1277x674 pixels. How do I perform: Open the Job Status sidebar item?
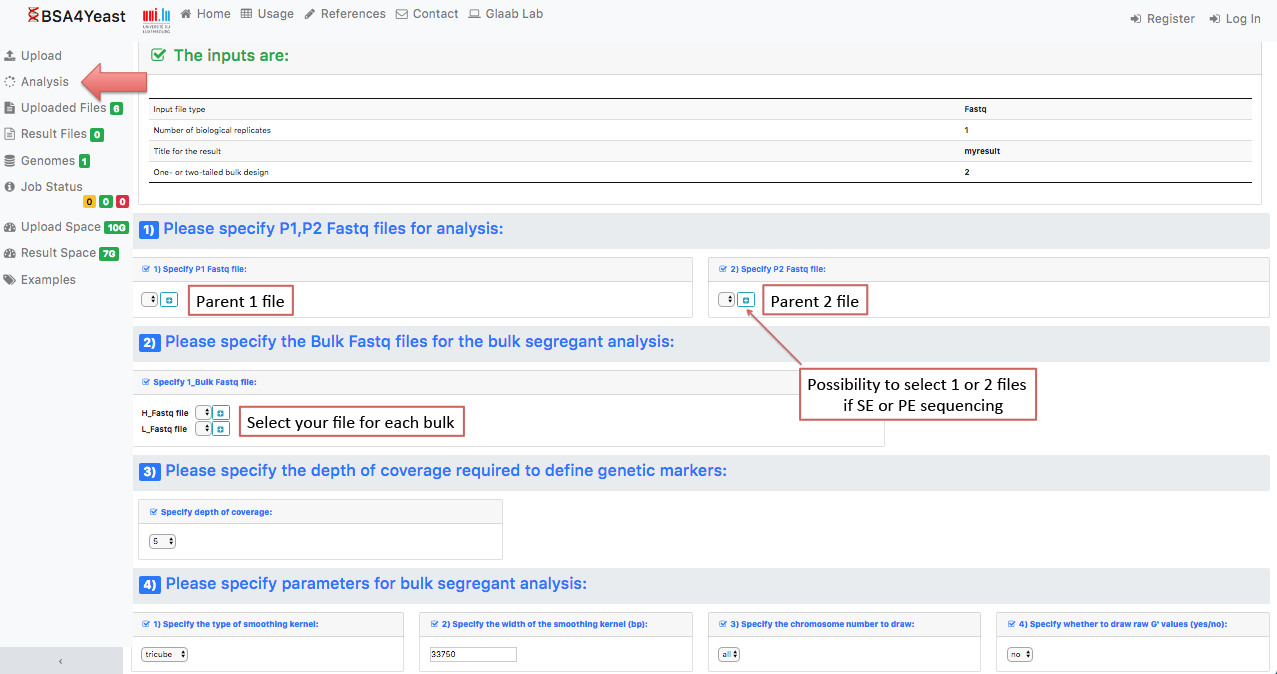tap(51, 187)
